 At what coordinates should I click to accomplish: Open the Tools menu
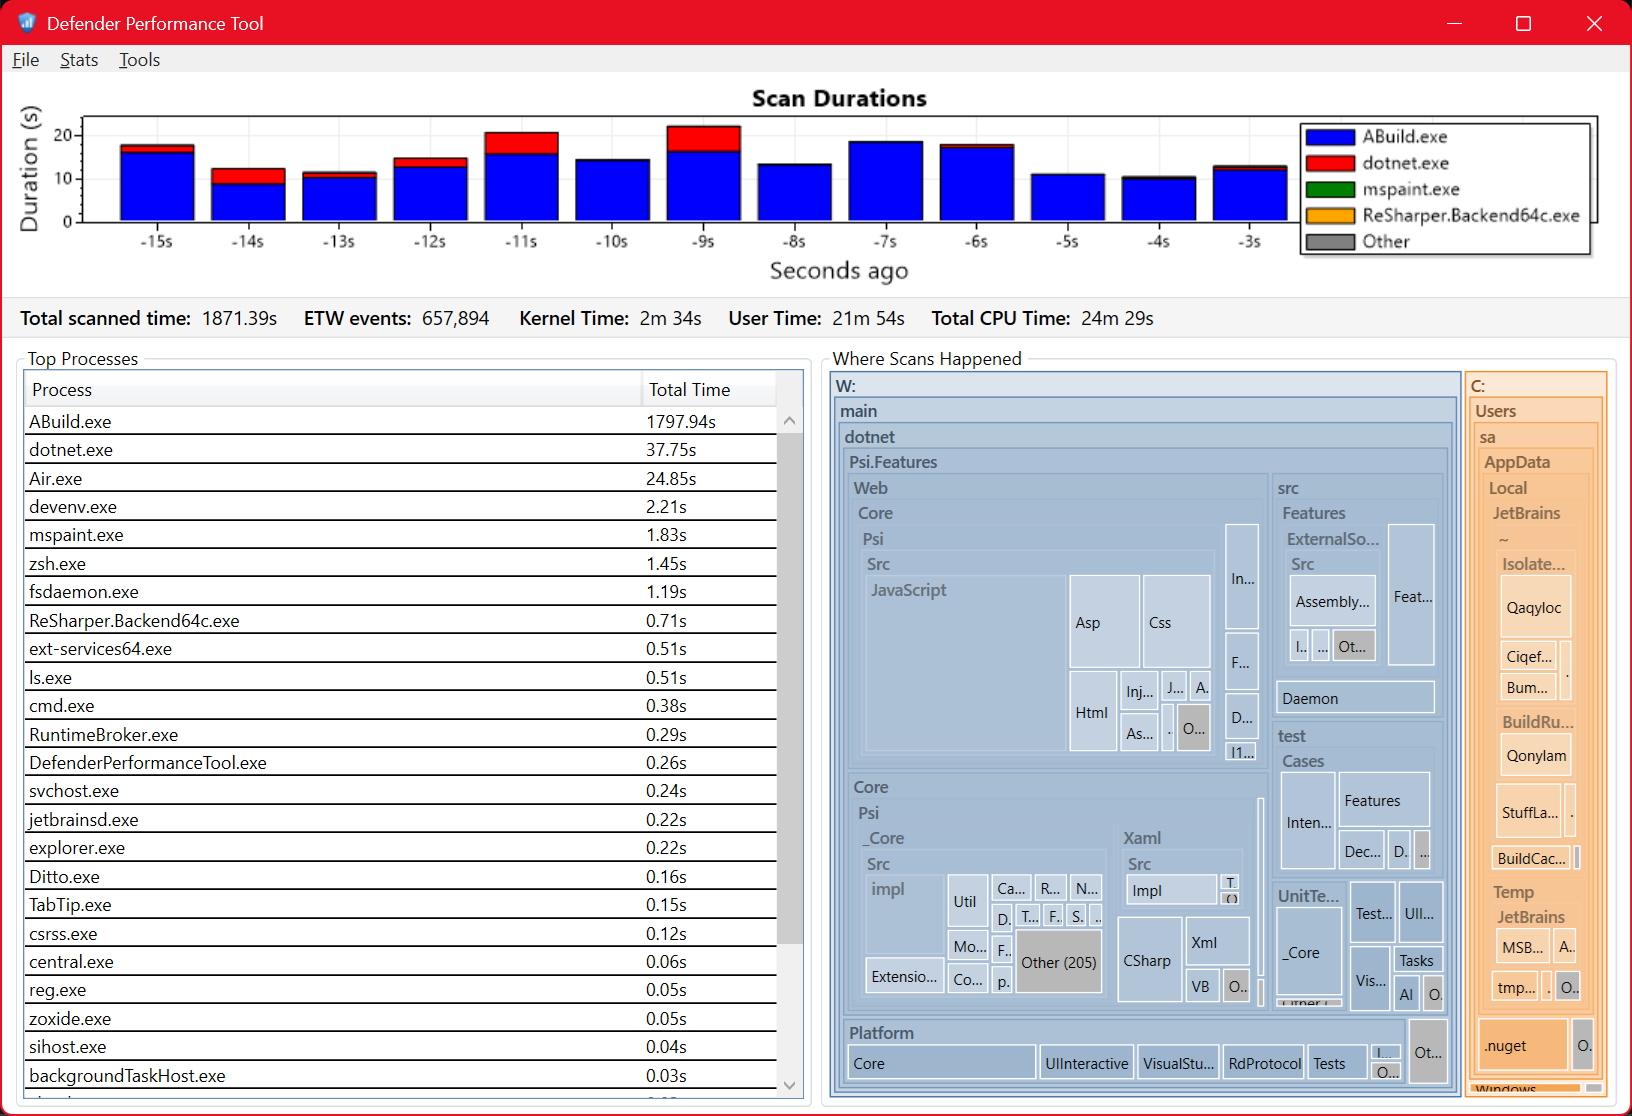pyautogui.click(x=140, y=60)
